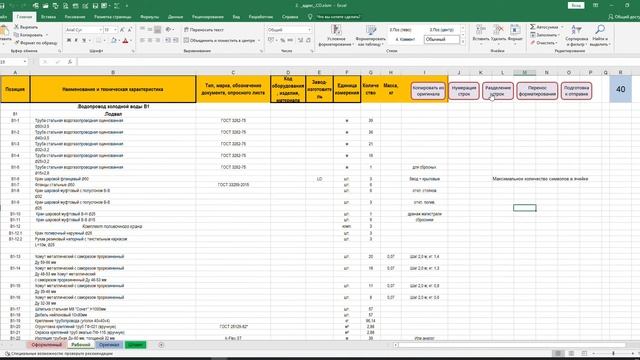Image resolution: width=640 pixels, height=360 pixels.
Task: Increase decimal places
Action: pyautogui.click(x=301, y=40)
